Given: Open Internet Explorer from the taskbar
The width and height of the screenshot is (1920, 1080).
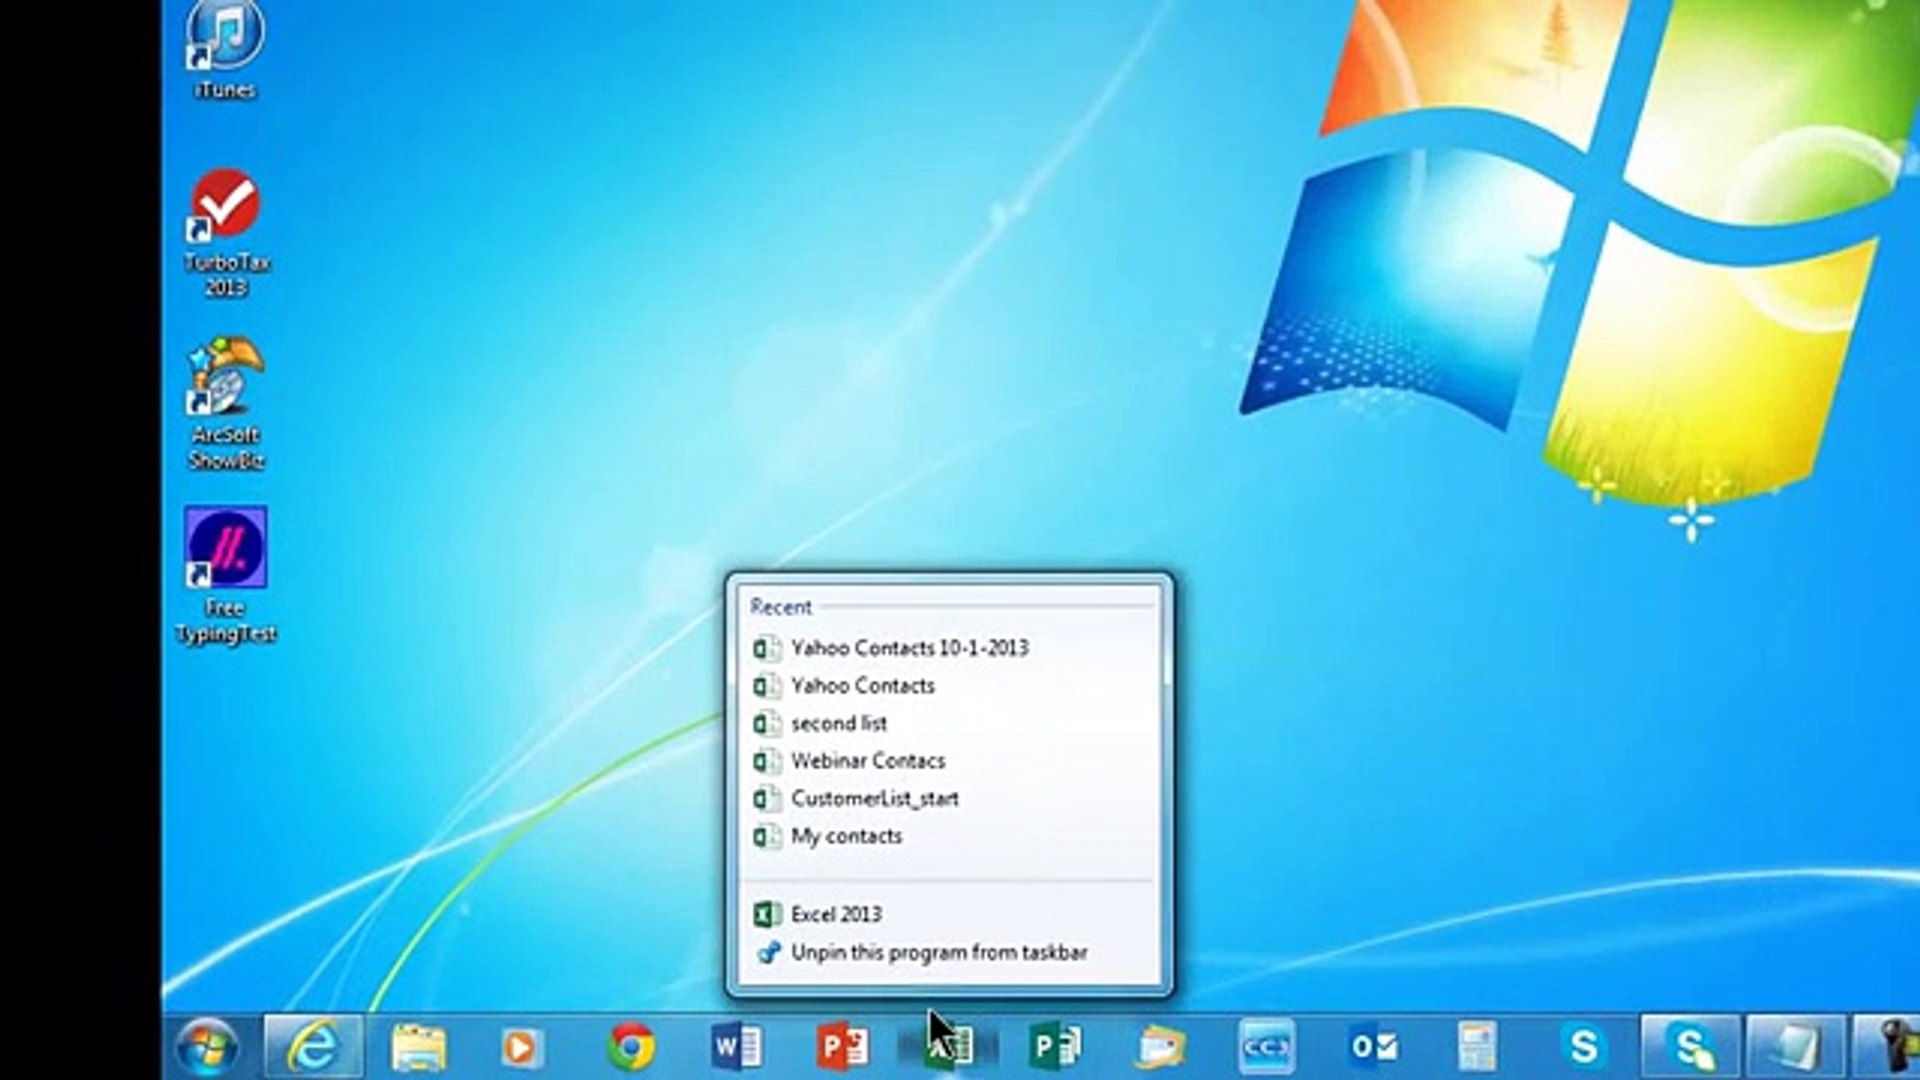Looking at the screenshot, I should (313, 1047).
